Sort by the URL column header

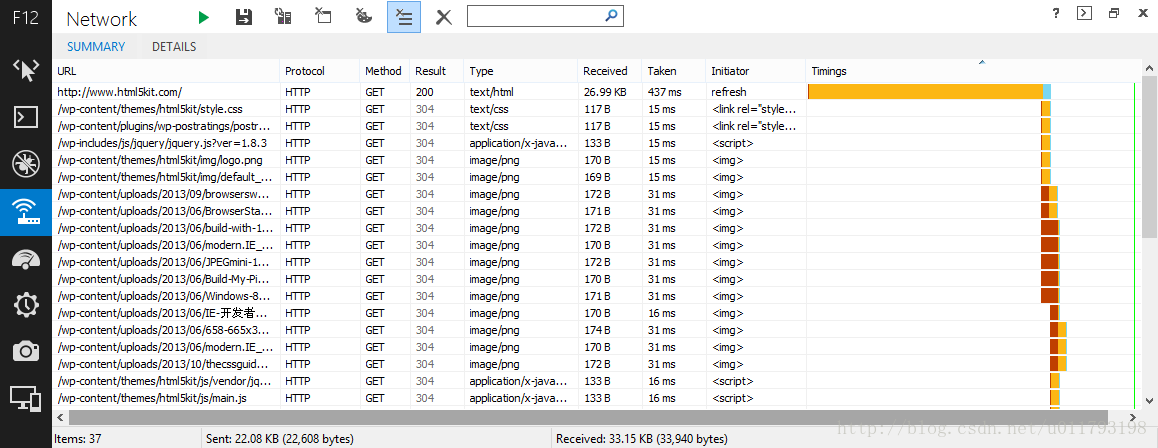click(167, 72)
